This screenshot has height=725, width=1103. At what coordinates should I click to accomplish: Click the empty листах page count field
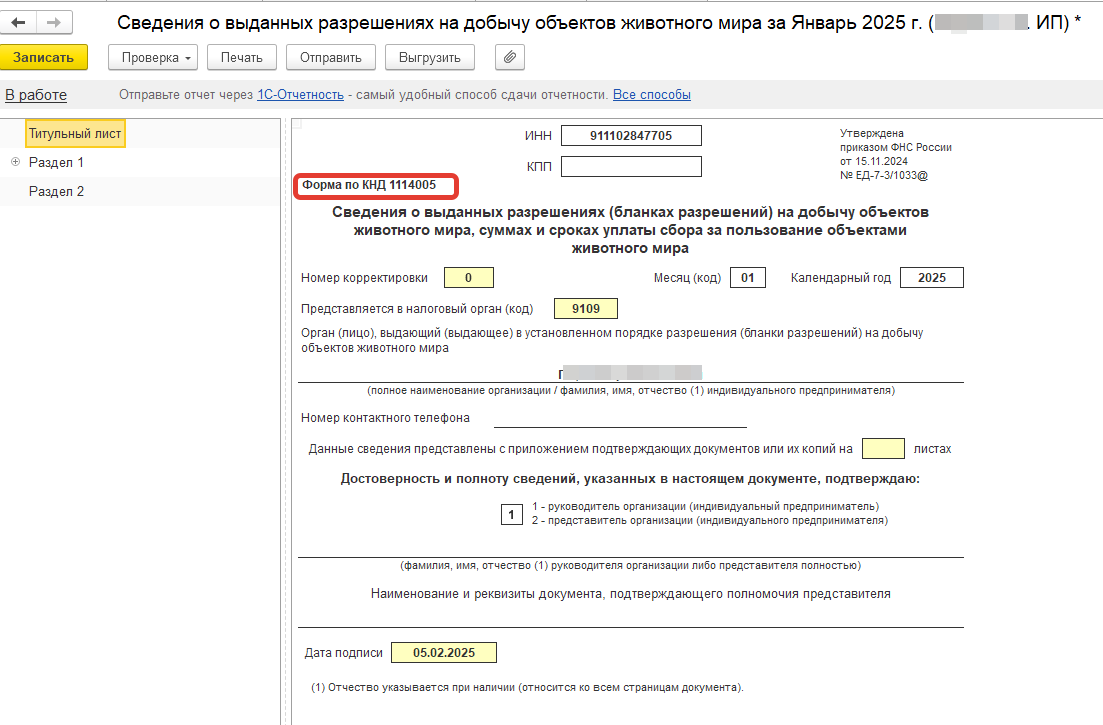882,449
